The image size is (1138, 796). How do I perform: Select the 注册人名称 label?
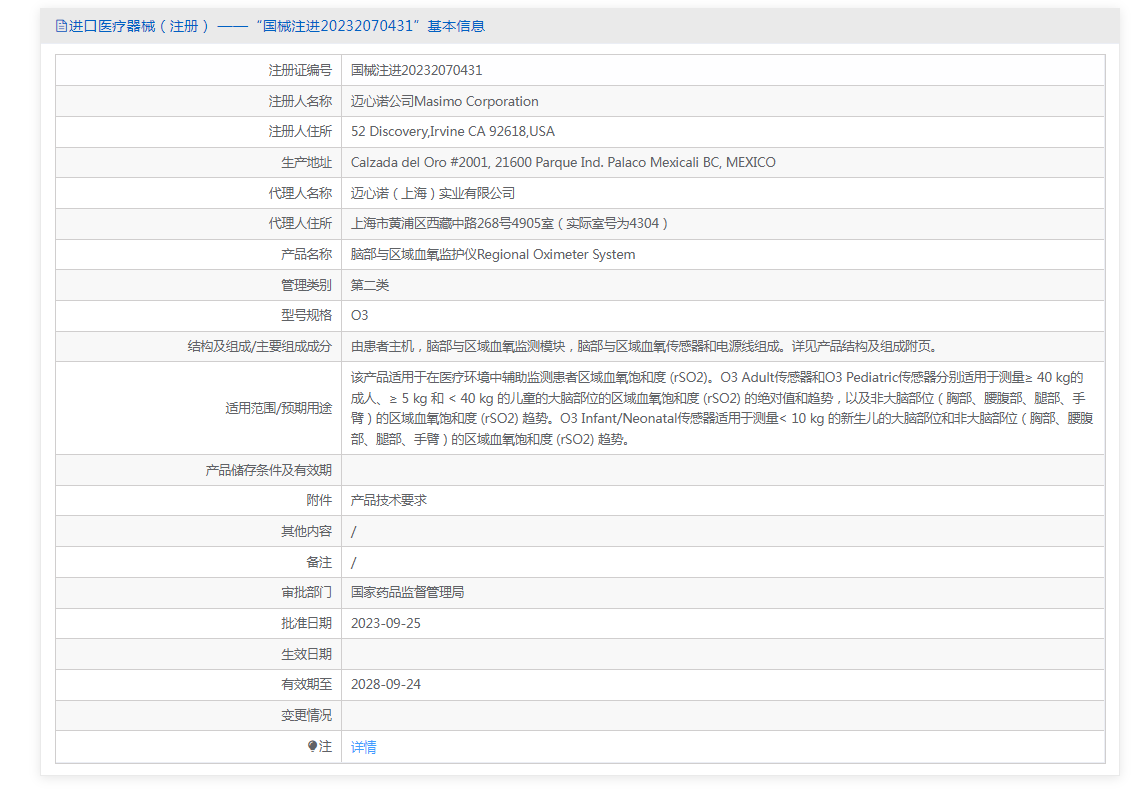300,101
